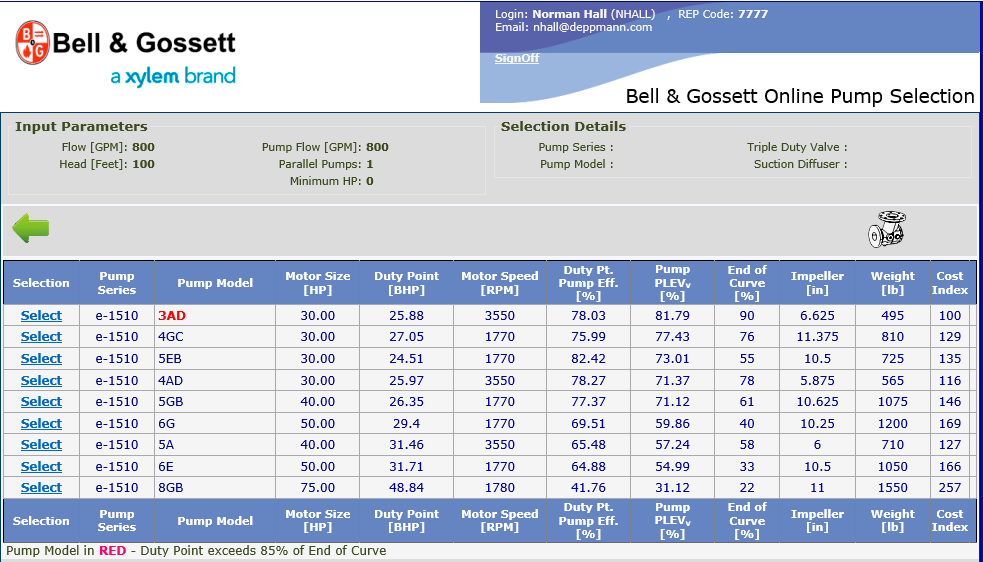Select the 6G pump row
This screenshot has height=562, width=983.
coord(41,423)
